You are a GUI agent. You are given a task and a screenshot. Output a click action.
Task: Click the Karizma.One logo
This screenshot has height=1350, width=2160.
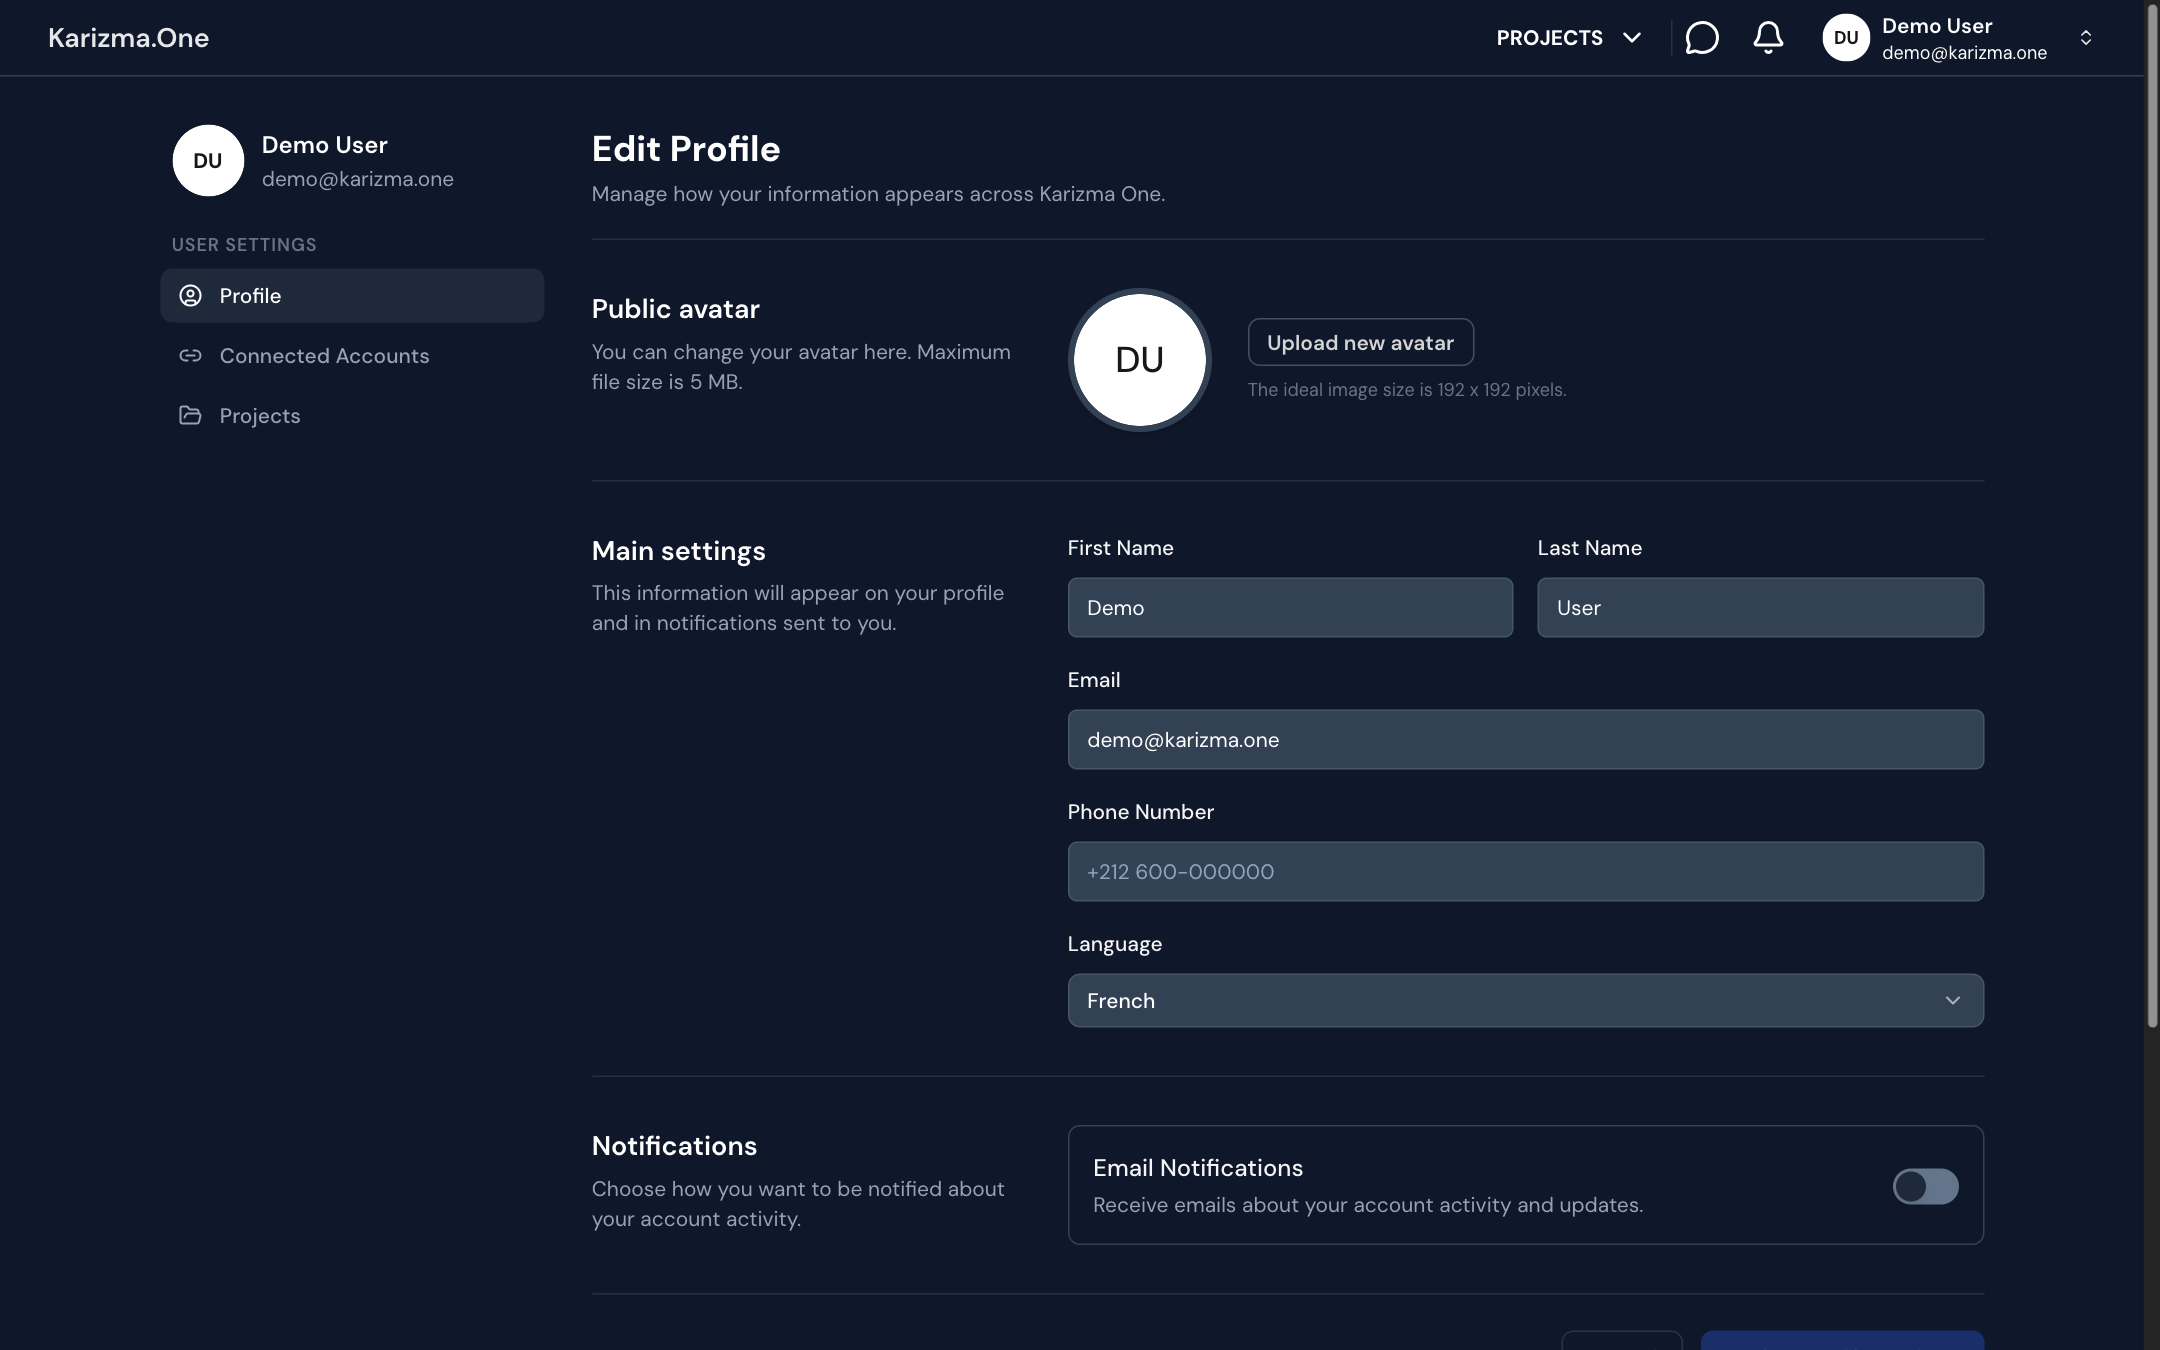[x=128, y=38]
